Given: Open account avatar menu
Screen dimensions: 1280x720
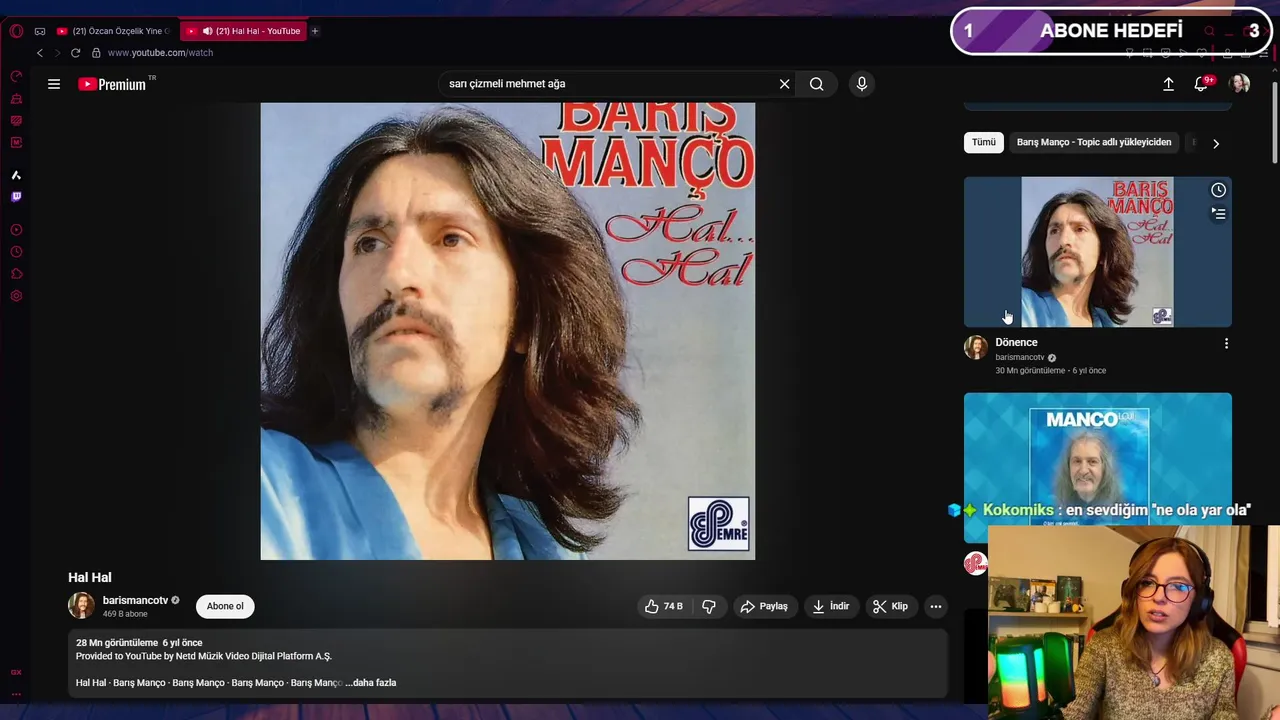Looking at the screenshot, I should pyautogui.click(x=1240, y=84).
